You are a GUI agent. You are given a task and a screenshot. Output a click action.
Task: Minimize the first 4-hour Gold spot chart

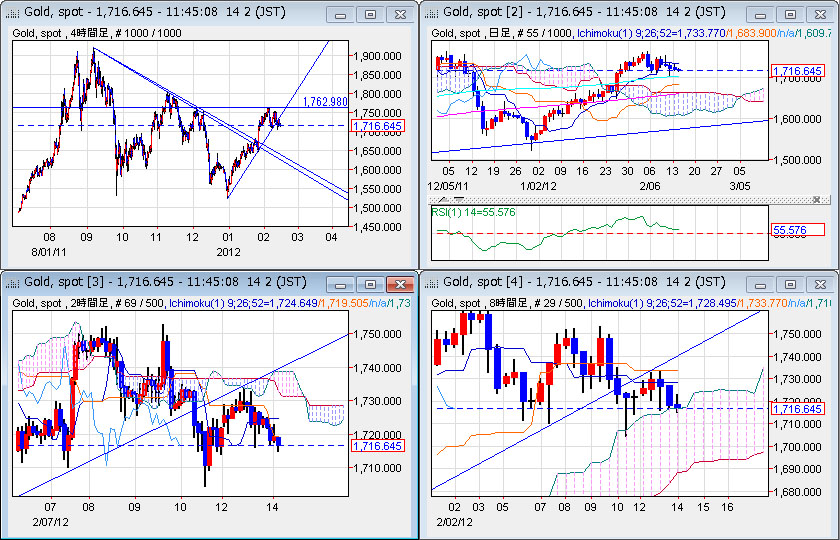tap(341, 15)
